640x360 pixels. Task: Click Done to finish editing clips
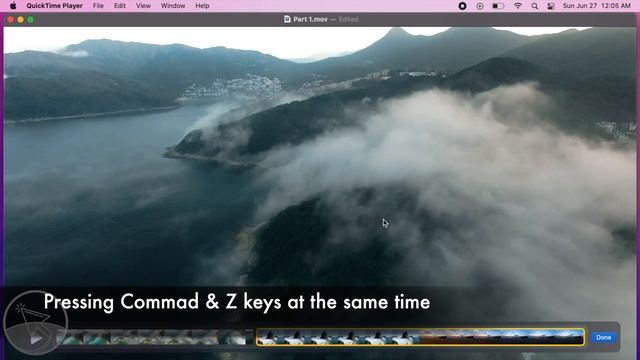(x=603, y=338)
